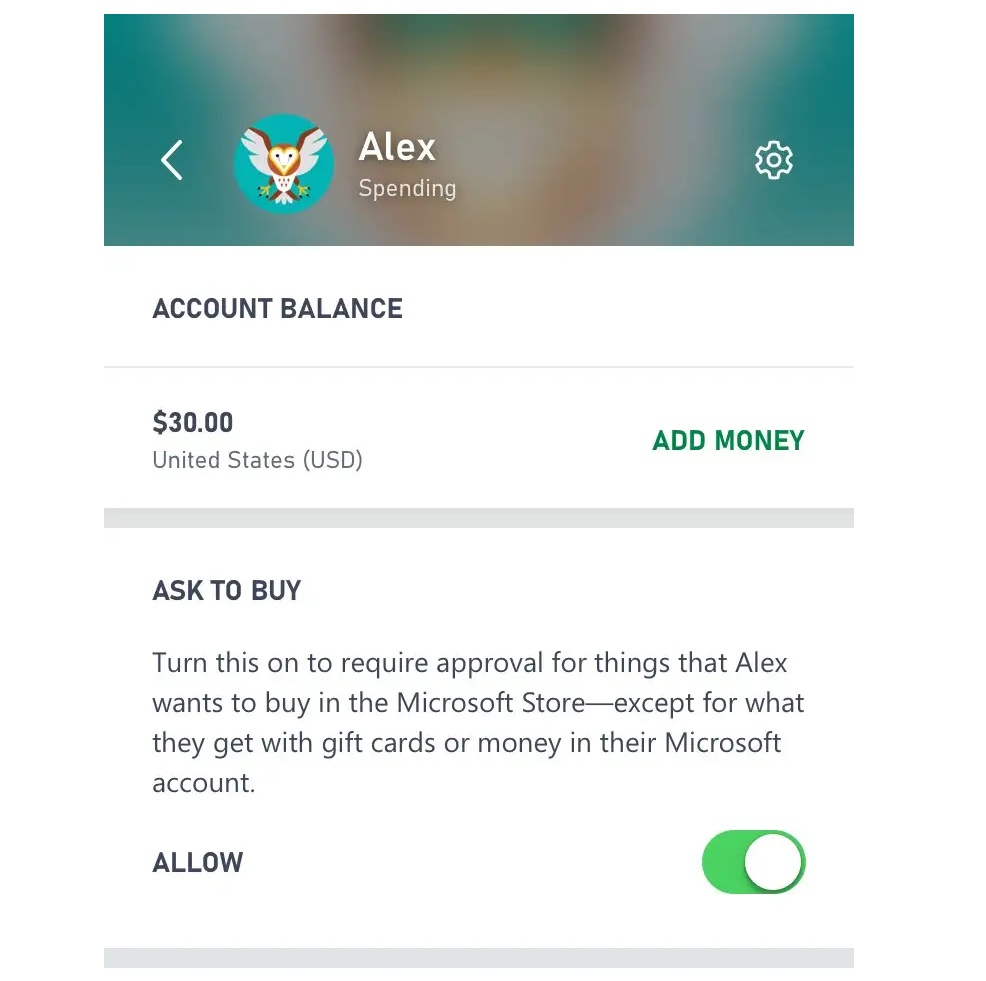Tap the ALLOW label beside the switch
The width and height of the screenshot is (986, 981).
point(197,863)
